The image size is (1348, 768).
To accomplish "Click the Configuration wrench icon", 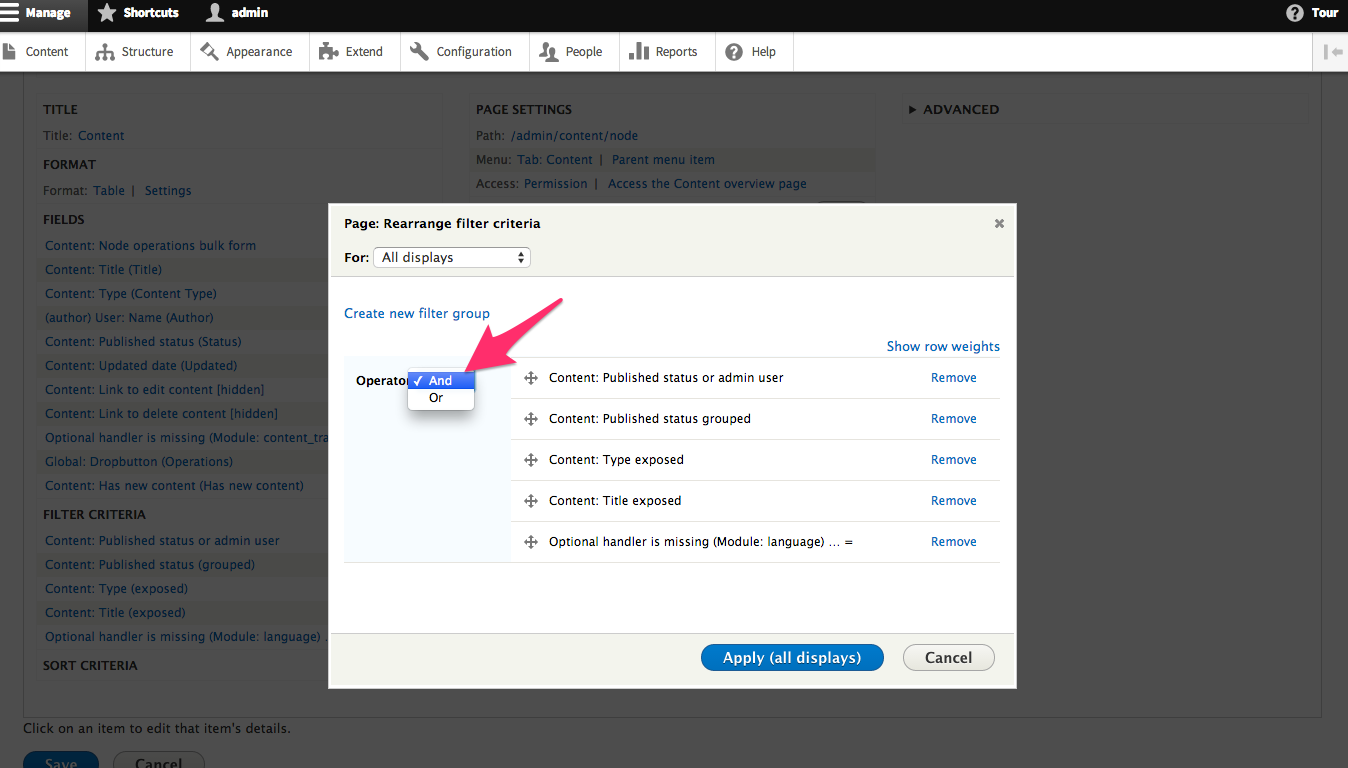I will (420, 51).
